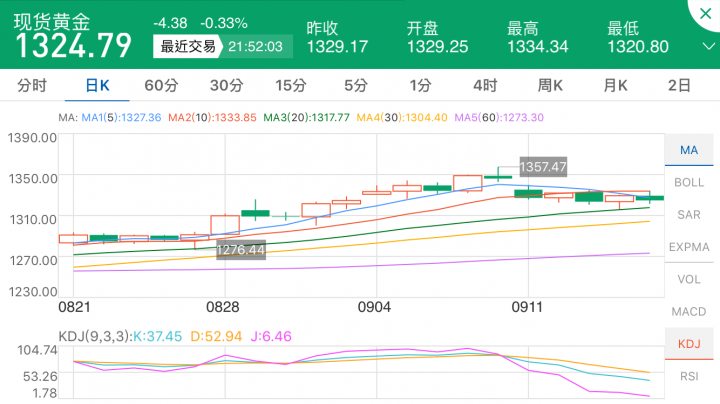Switch to the 分时 chart tab
Screen dimensions: 720x404
[32, 86]
